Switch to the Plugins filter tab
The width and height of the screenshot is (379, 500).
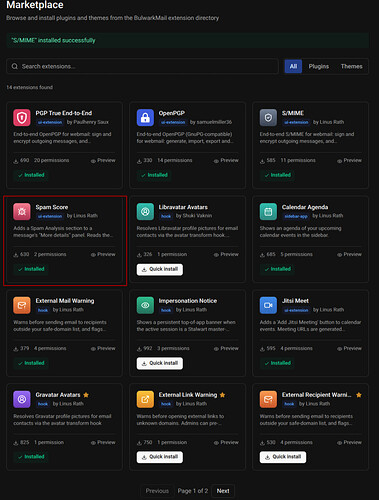[319, 66]
